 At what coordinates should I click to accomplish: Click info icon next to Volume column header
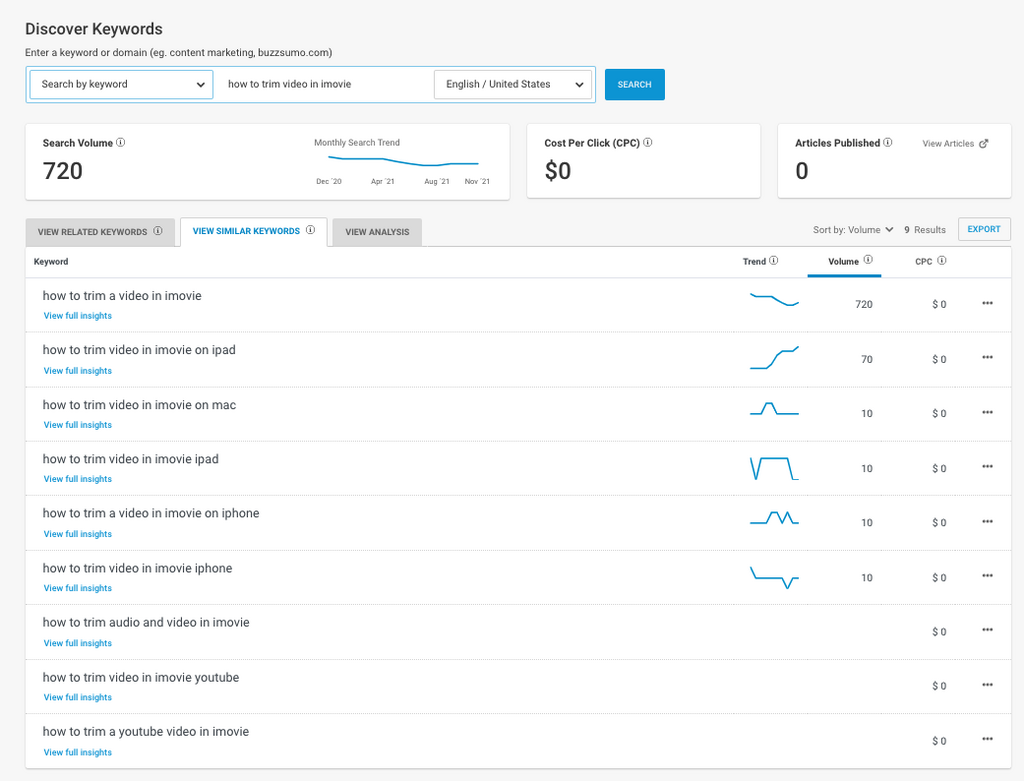[x=867, y=261]
